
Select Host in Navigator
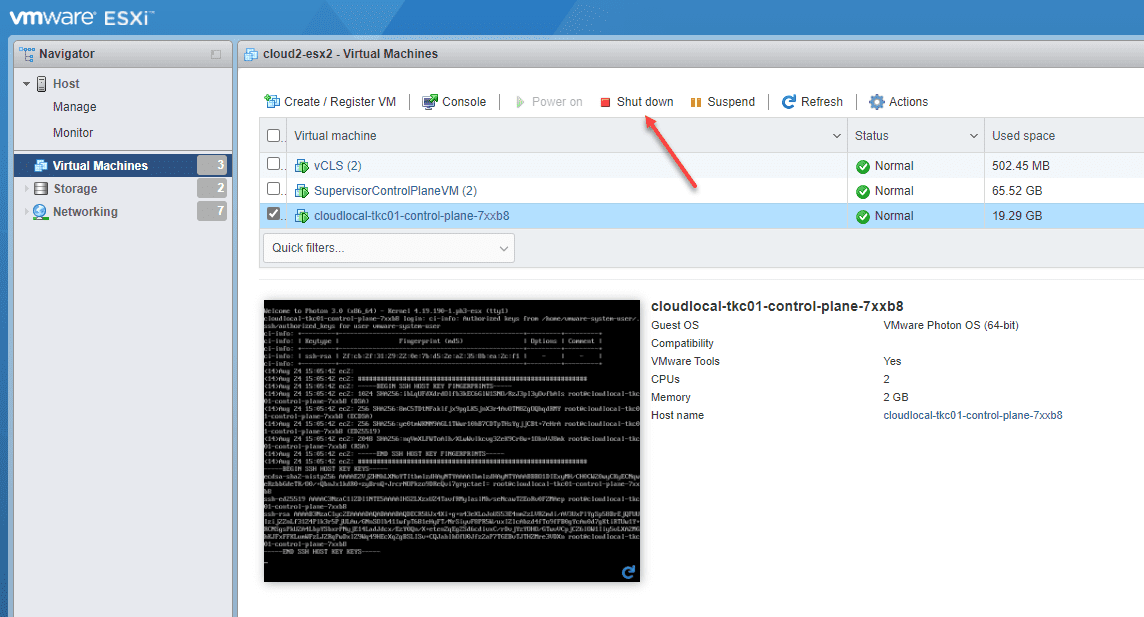66,84
